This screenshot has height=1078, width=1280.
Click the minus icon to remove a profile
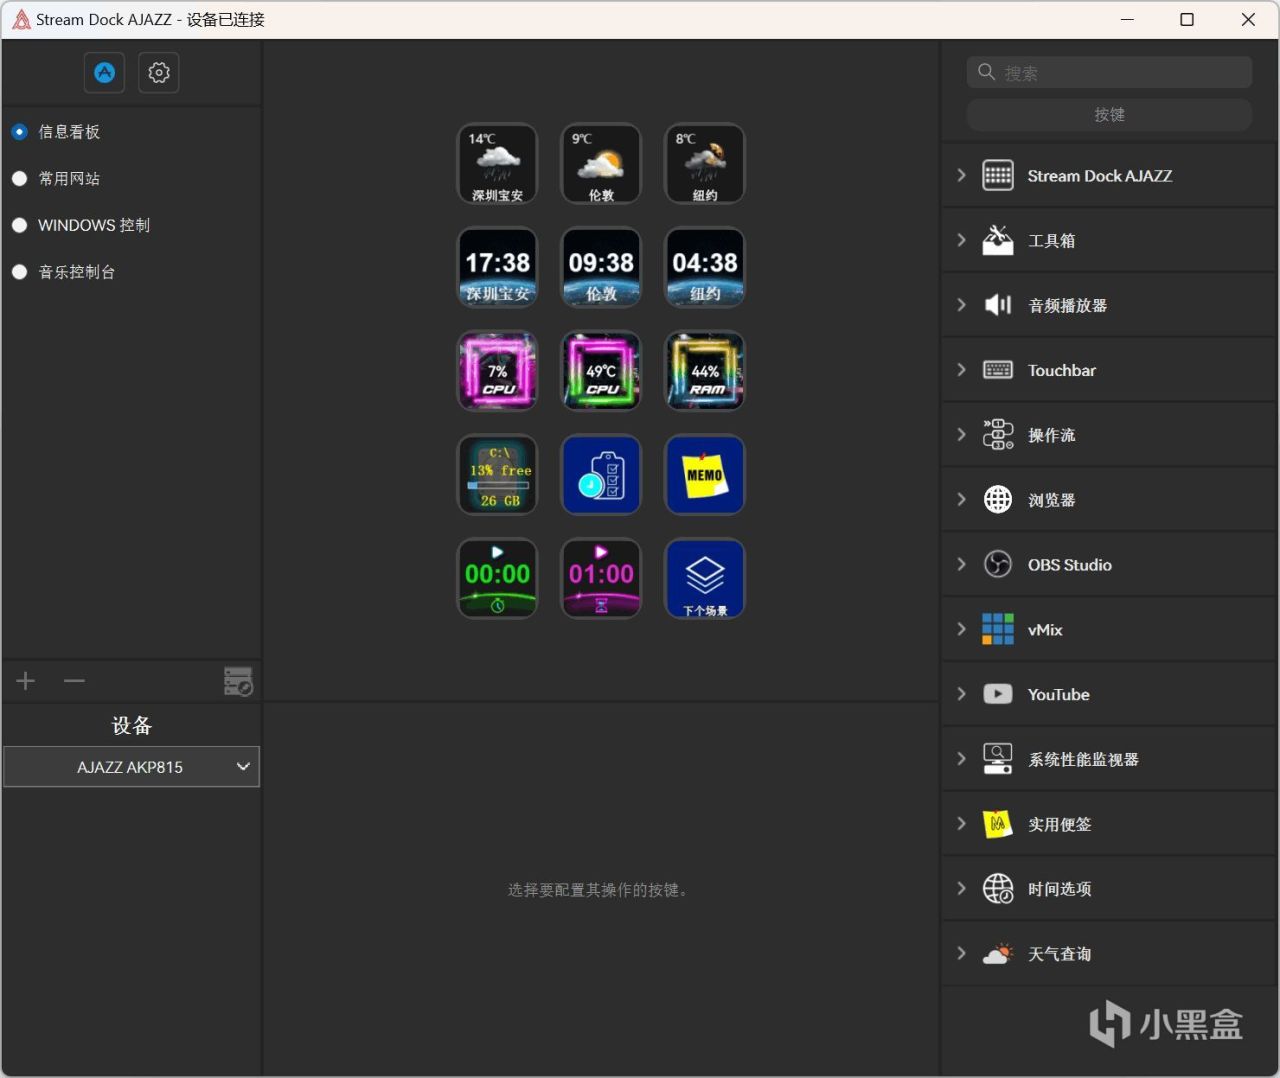point(74,681)
